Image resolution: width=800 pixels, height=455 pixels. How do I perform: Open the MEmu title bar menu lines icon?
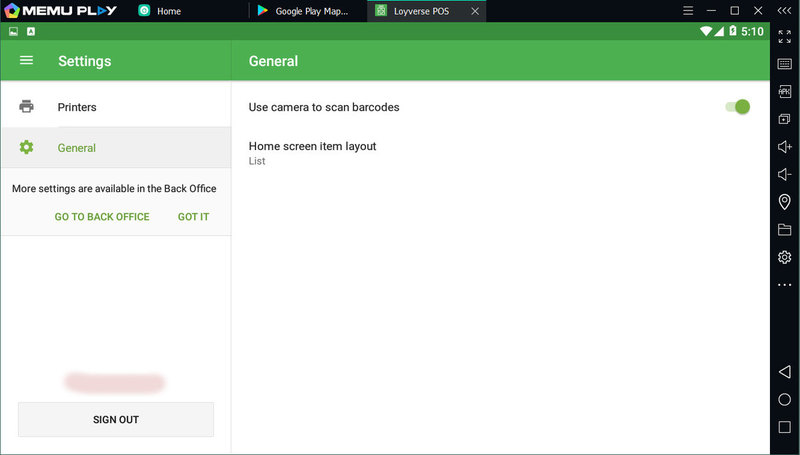(687, 11)
